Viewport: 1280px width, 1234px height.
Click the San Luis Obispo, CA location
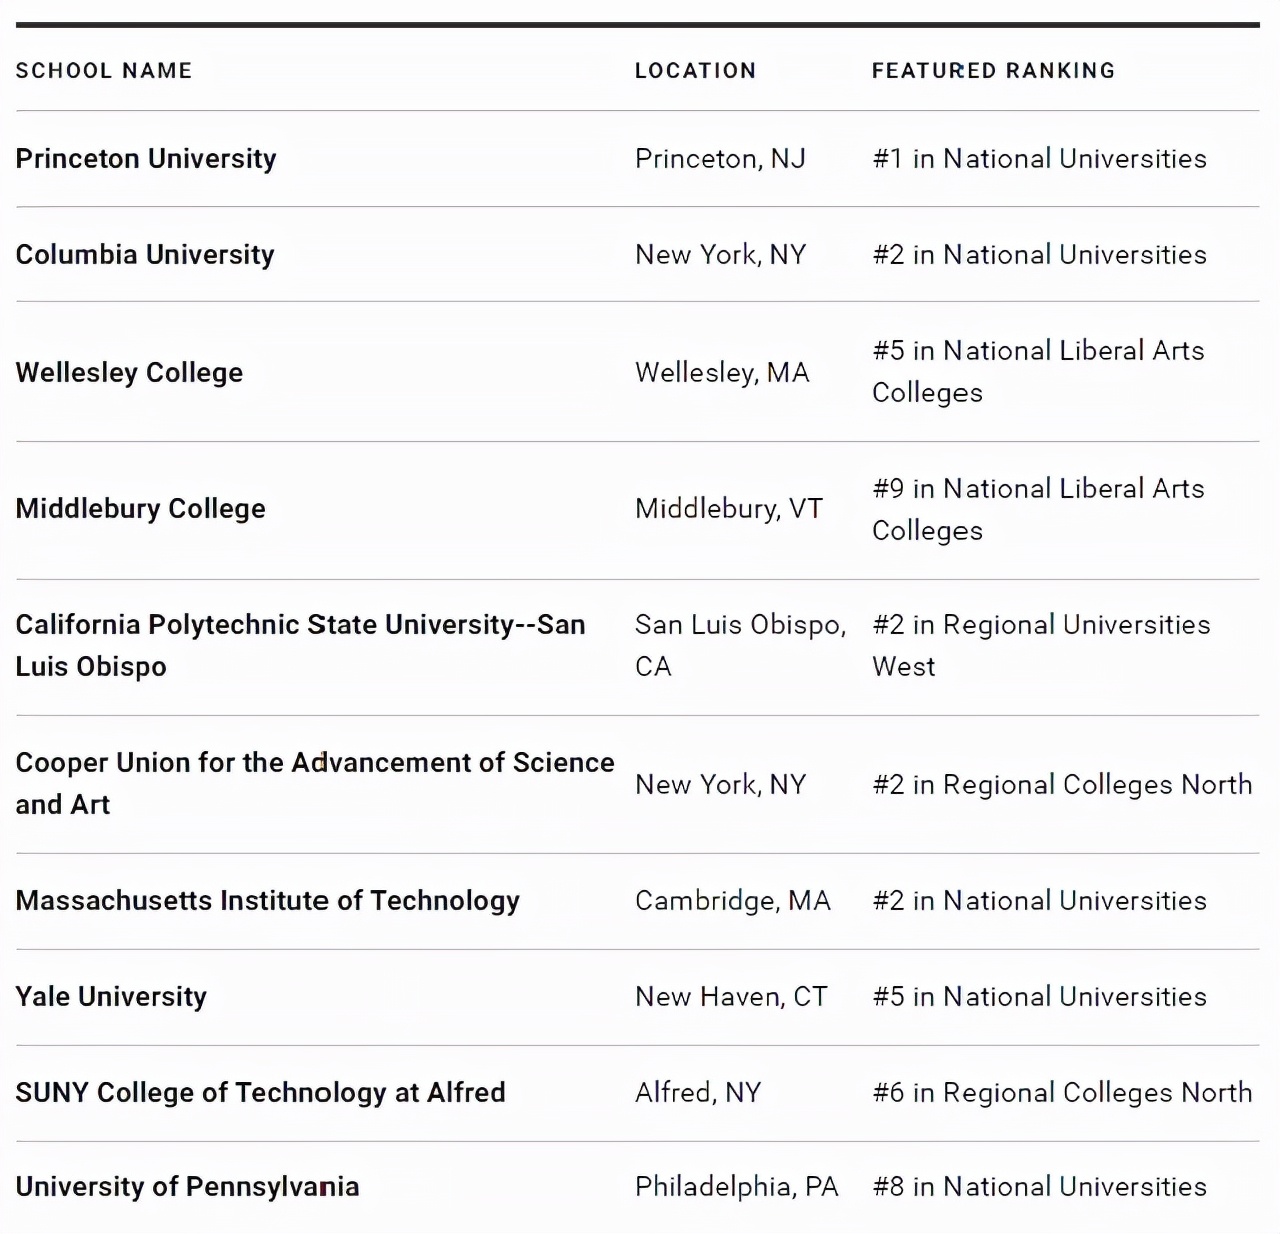pyautogui.click(x=740, y=645)
